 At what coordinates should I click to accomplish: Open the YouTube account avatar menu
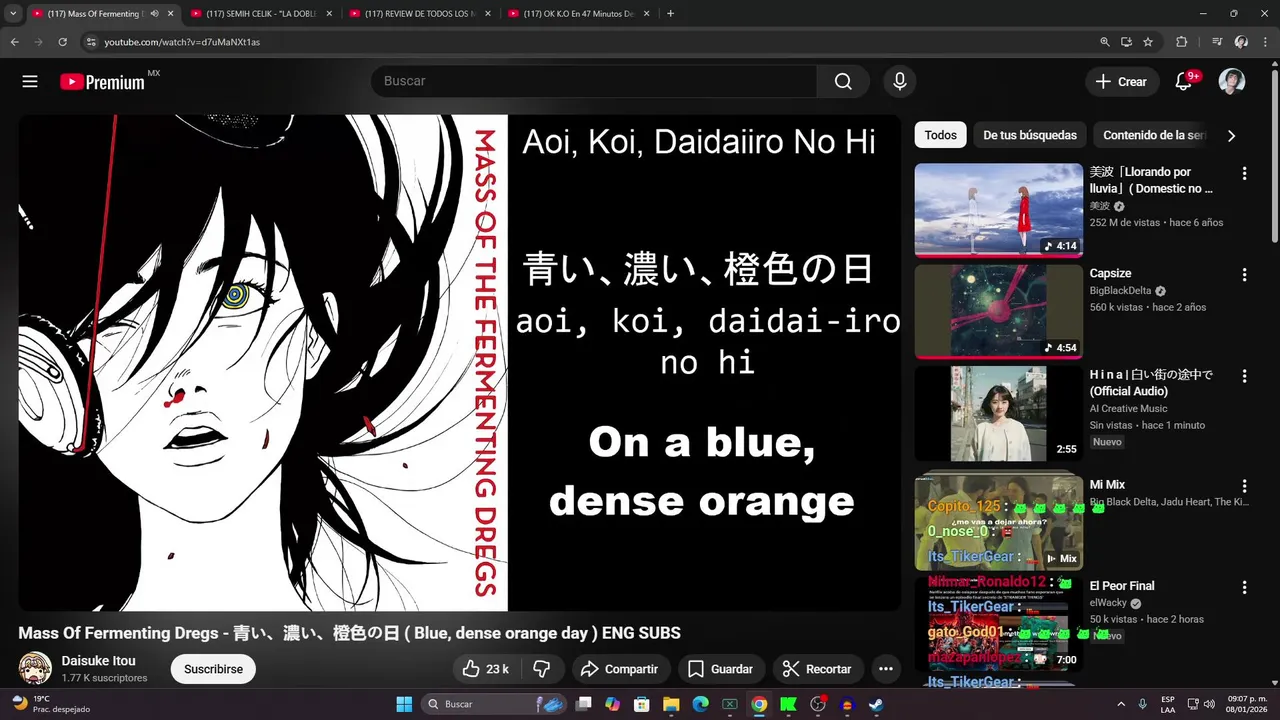tap(1232, 82)
